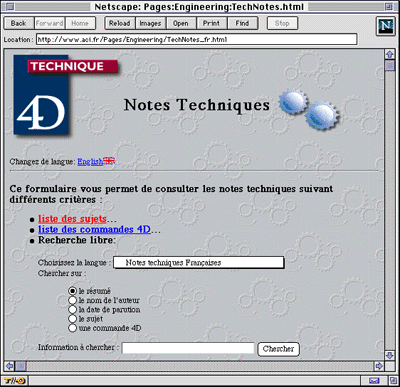Click the security key icon in status bar
Image resolution: width=400 pixels, height=387 pixels.
[x=15, y=380]
